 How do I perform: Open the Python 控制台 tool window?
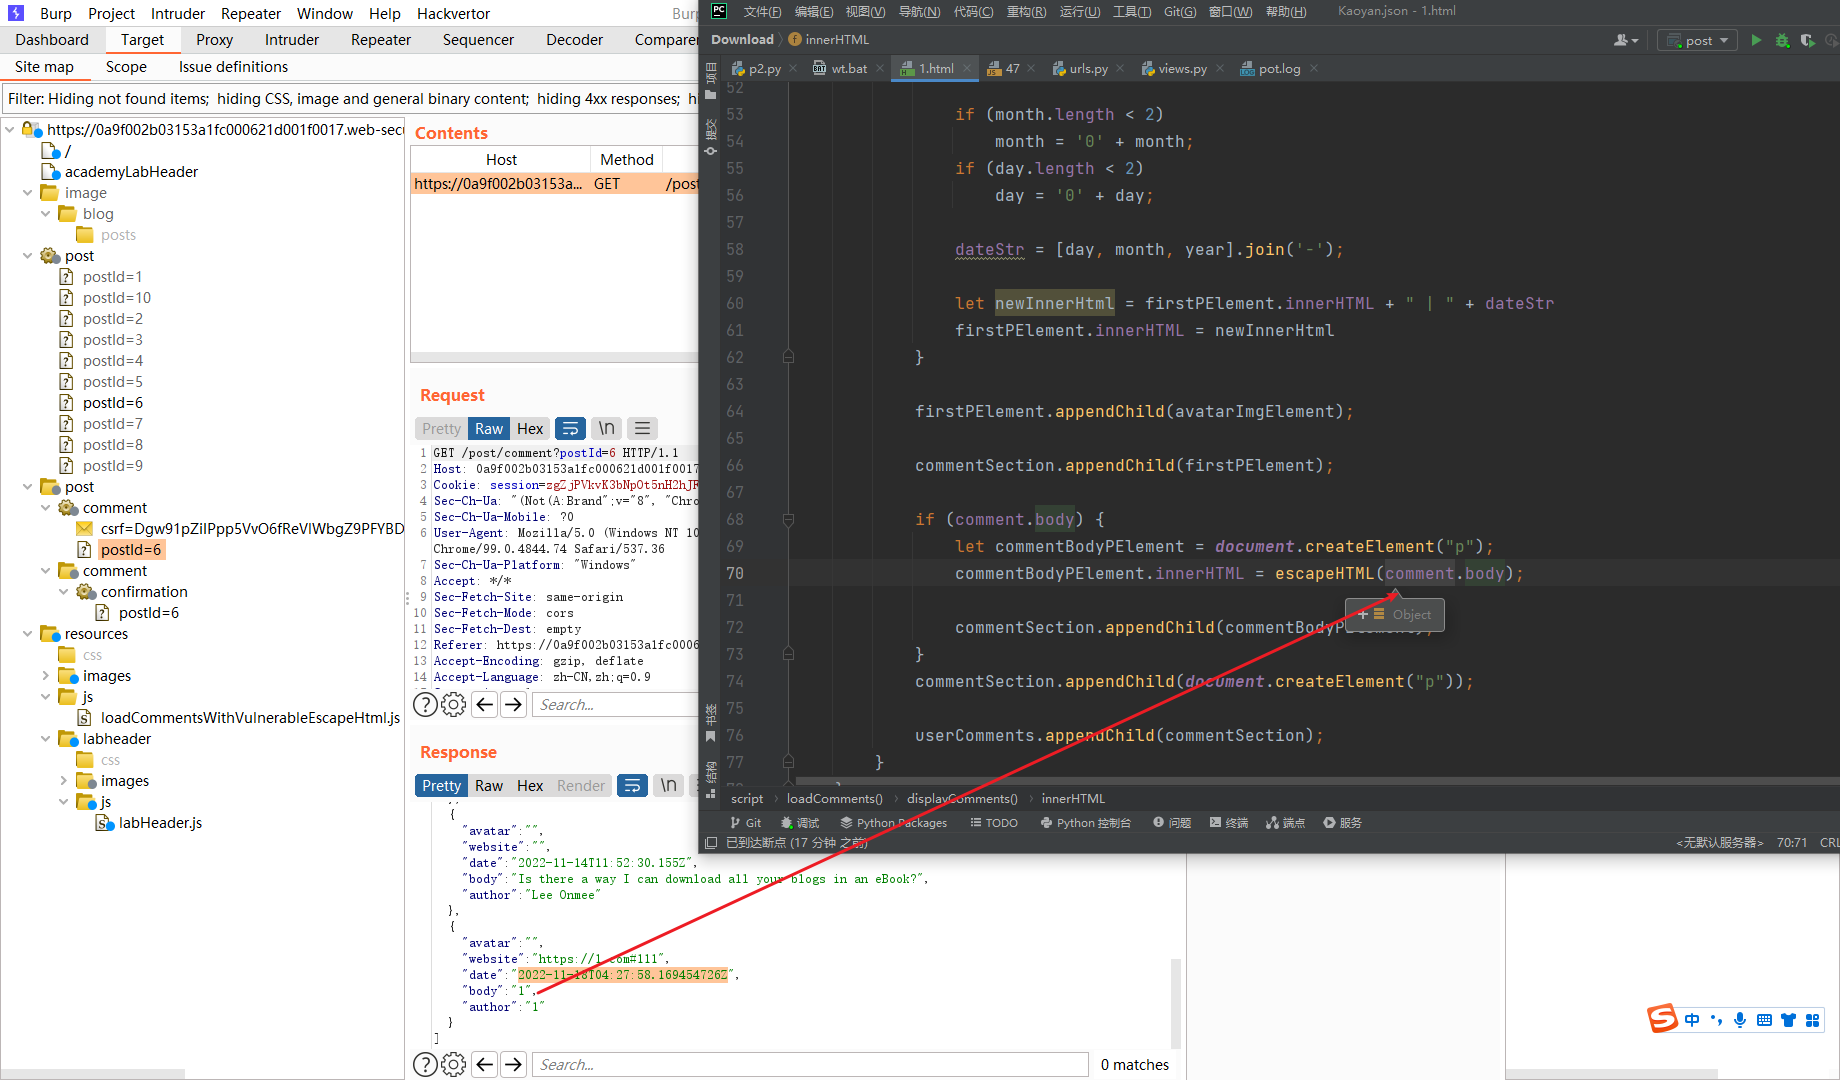coord(1085,822)
